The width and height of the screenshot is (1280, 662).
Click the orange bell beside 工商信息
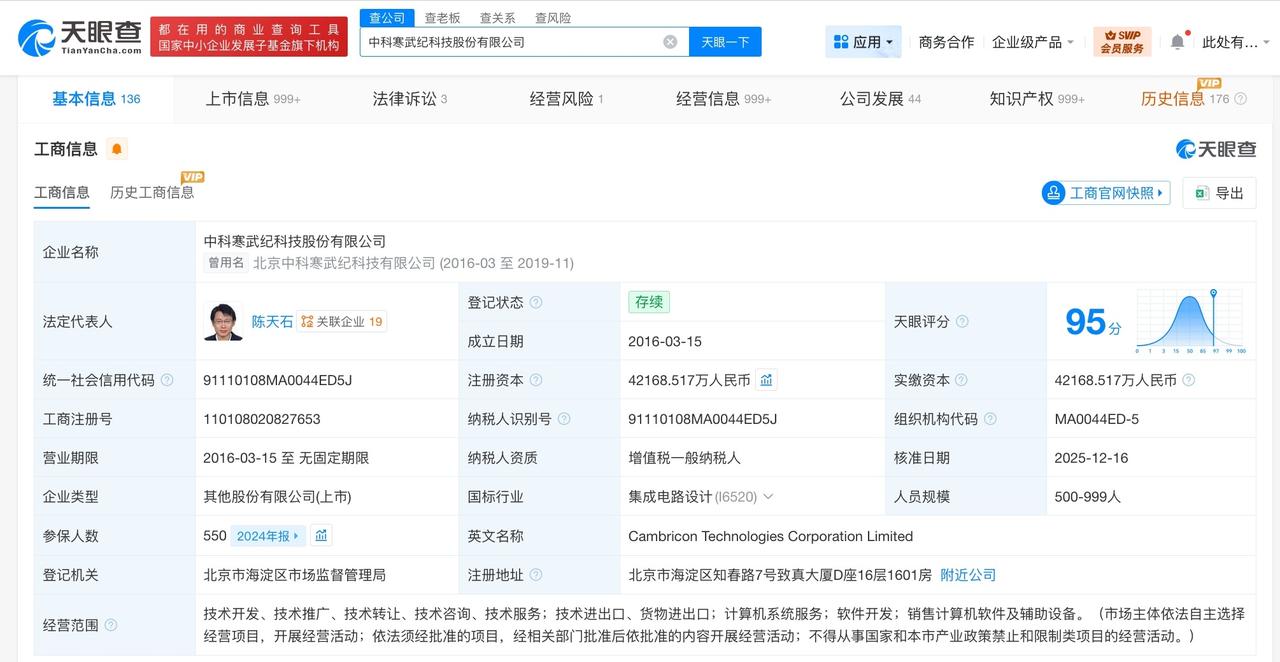(119, 147)
